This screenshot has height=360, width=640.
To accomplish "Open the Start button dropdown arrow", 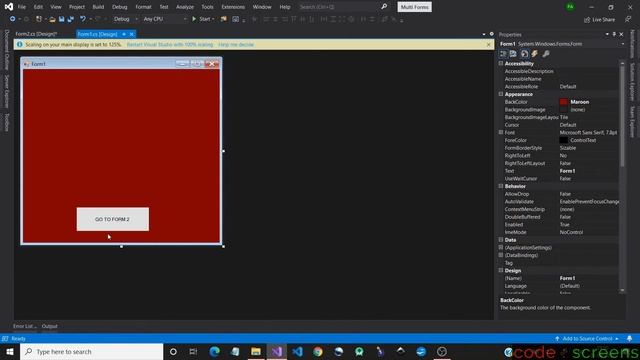I will tap(213, 19).
